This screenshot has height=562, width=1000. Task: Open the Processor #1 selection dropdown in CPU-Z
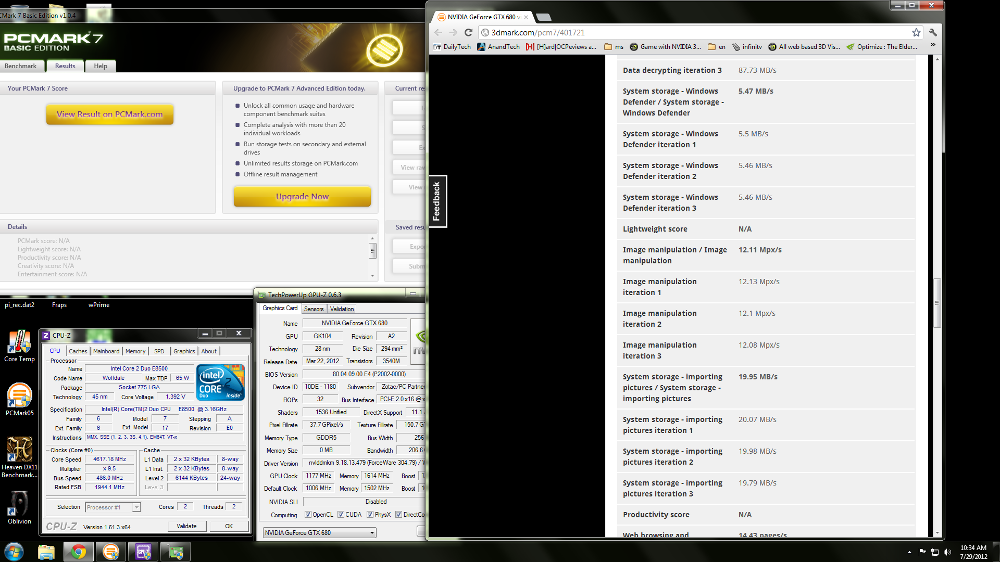coord(113,507)
